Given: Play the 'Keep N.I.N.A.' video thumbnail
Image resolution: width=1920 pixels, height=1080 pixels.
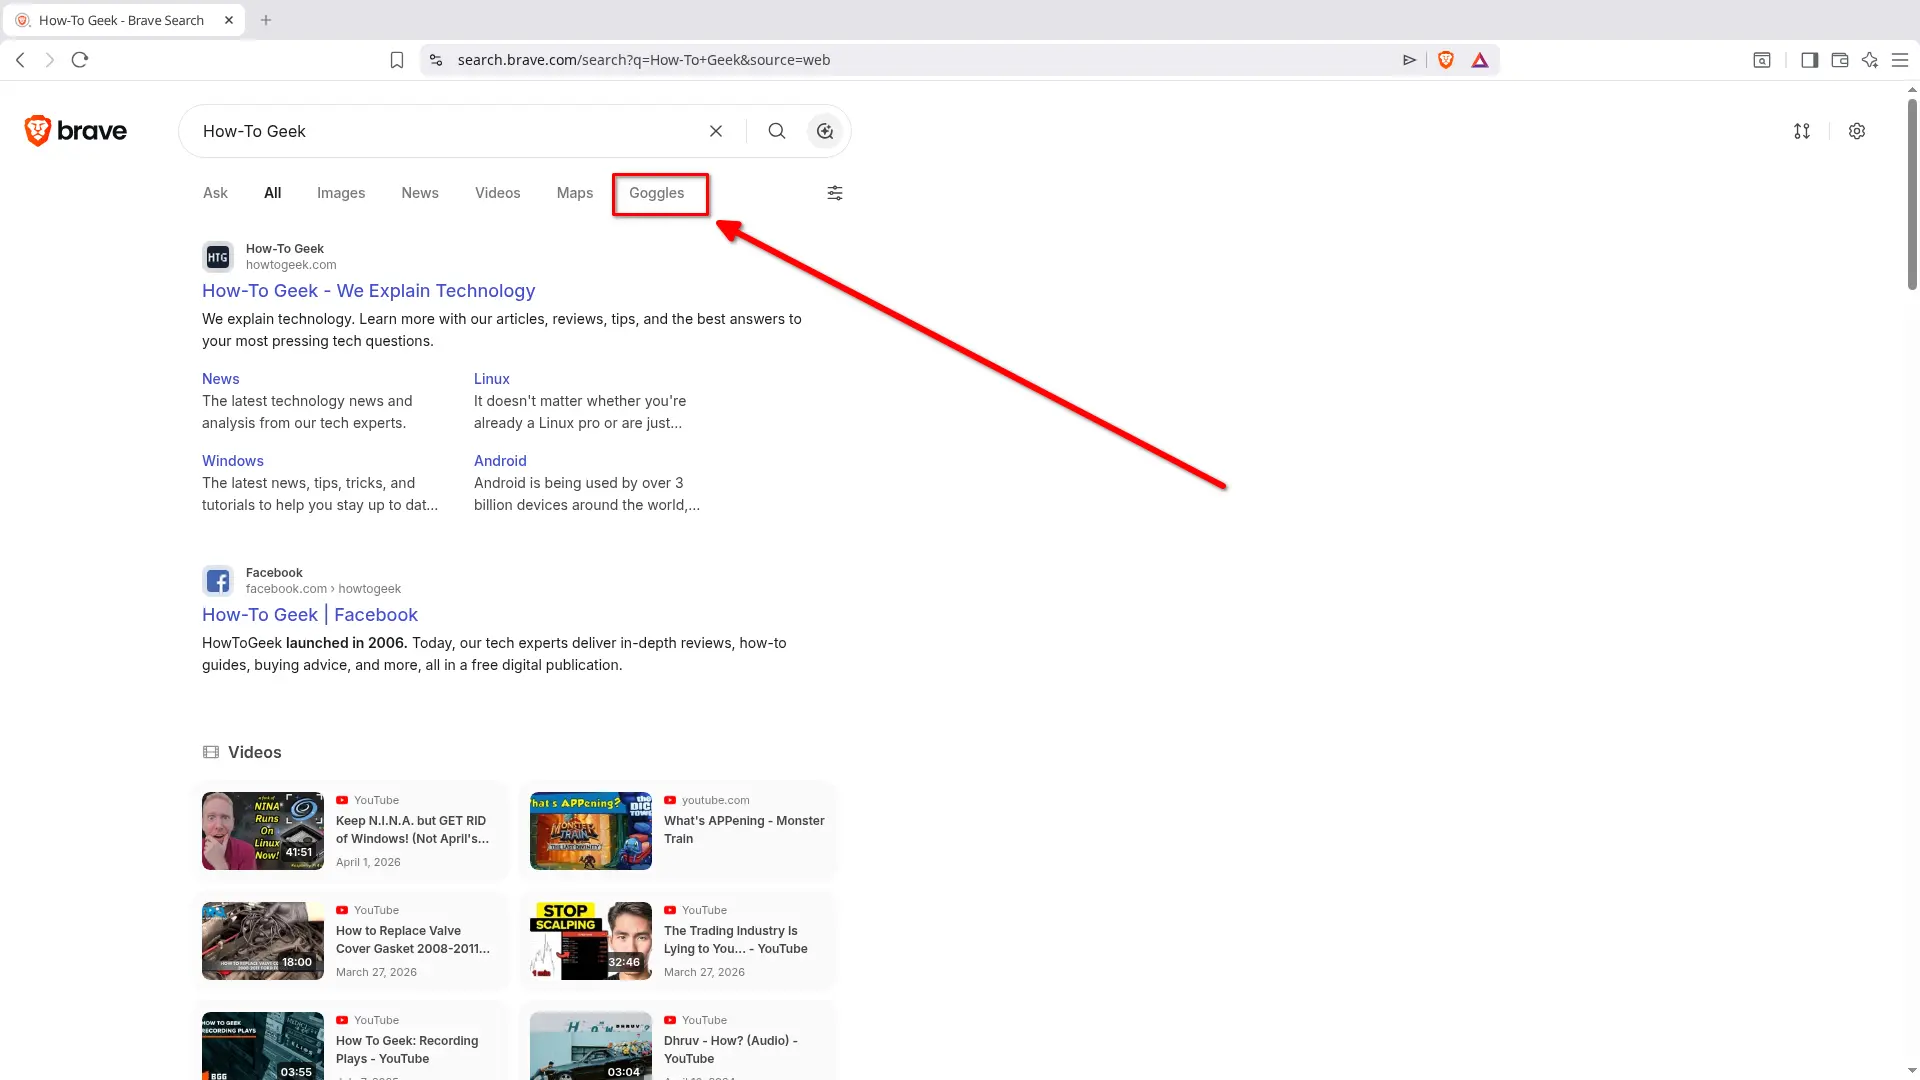Looking at the screenshot, I should point(263,831).
